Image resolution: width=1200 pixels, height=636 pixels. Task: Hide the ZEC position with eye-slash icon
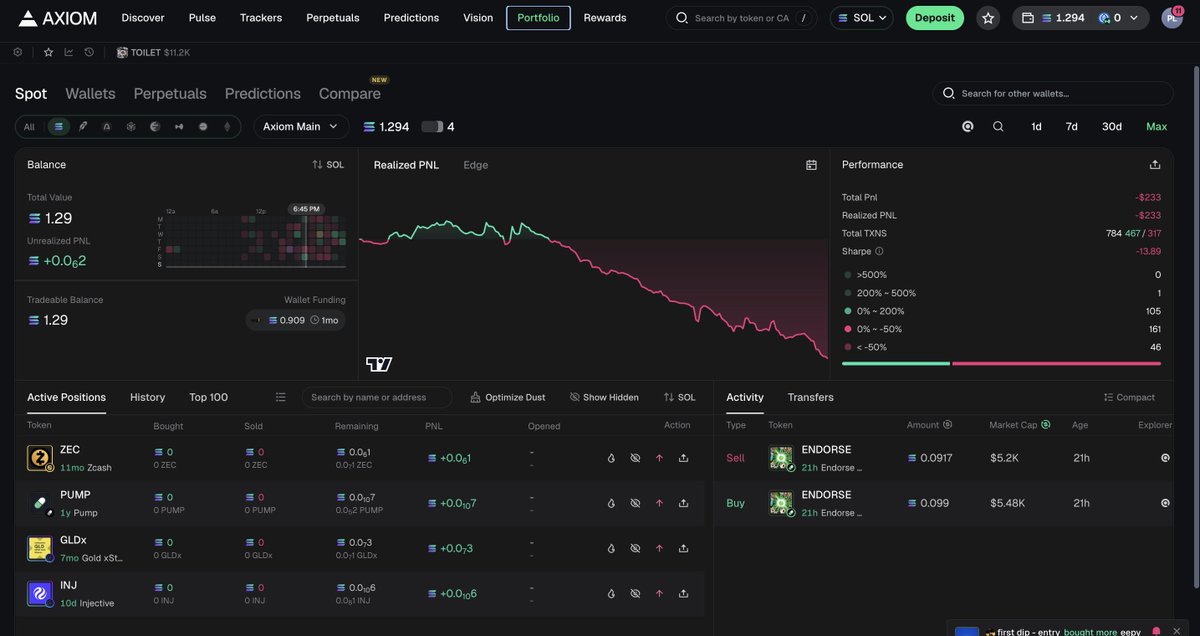point(635,458)
